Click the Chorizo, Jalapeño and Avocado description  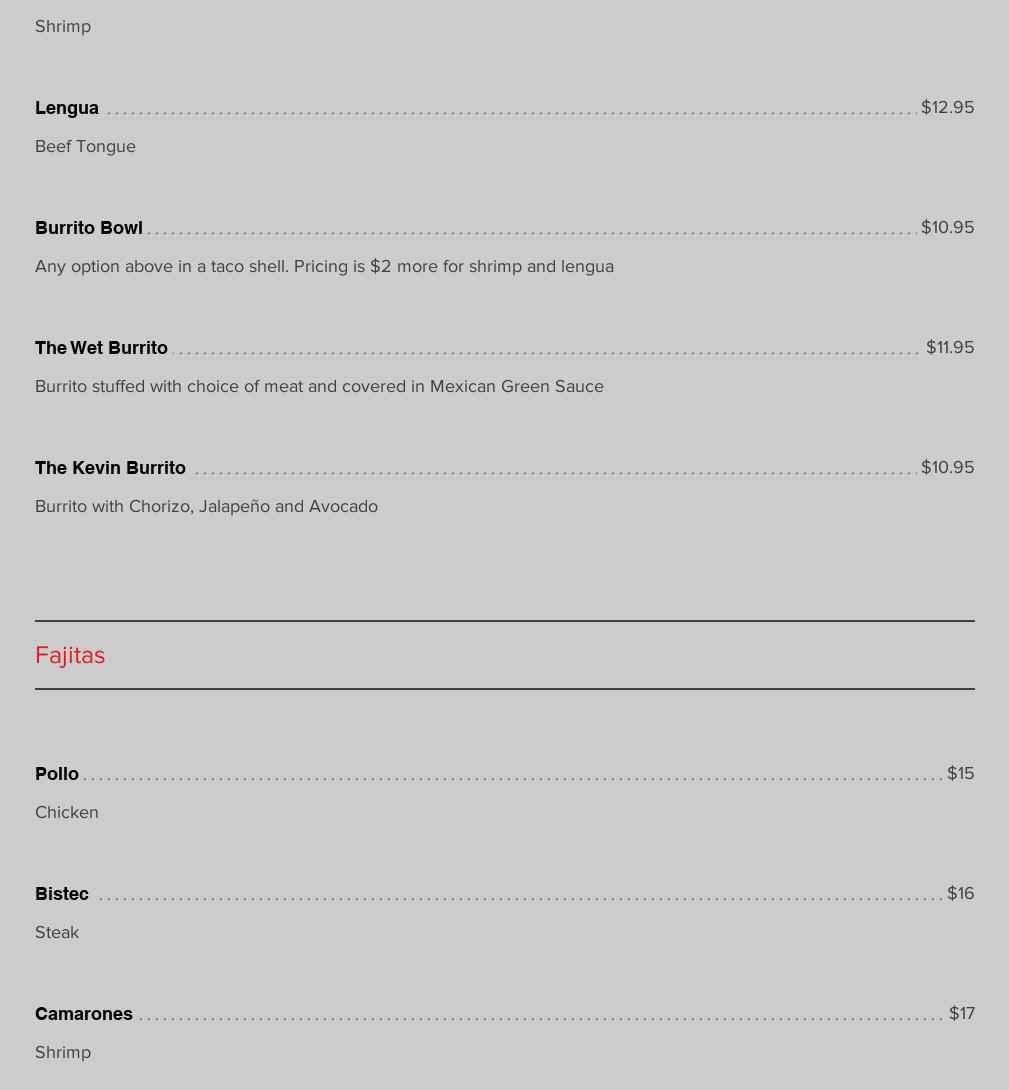tap(206, 506)
